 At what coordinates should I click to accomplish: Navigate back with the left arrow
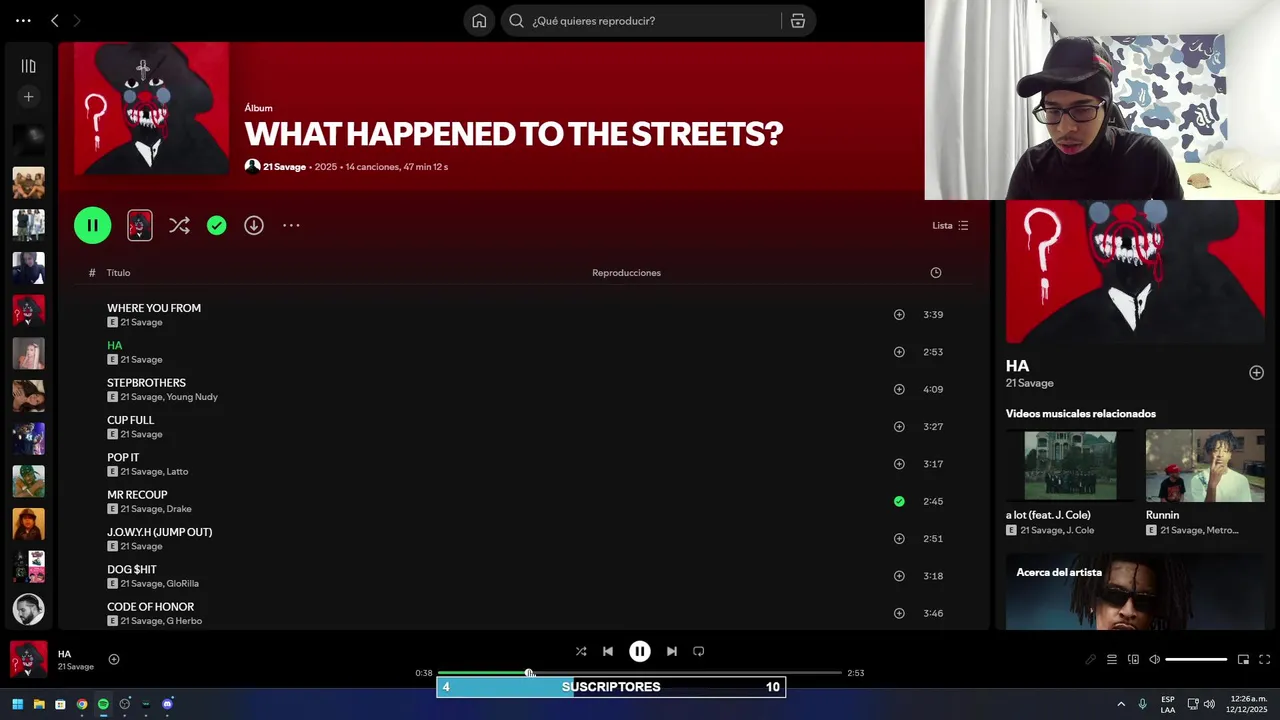(55, 20)
